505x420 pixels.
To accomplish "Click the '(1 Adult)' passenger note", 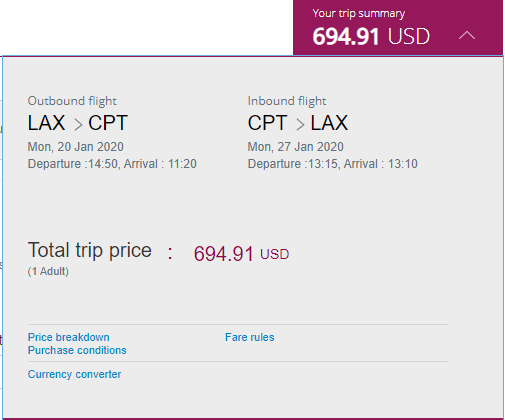I will [48, 271].
